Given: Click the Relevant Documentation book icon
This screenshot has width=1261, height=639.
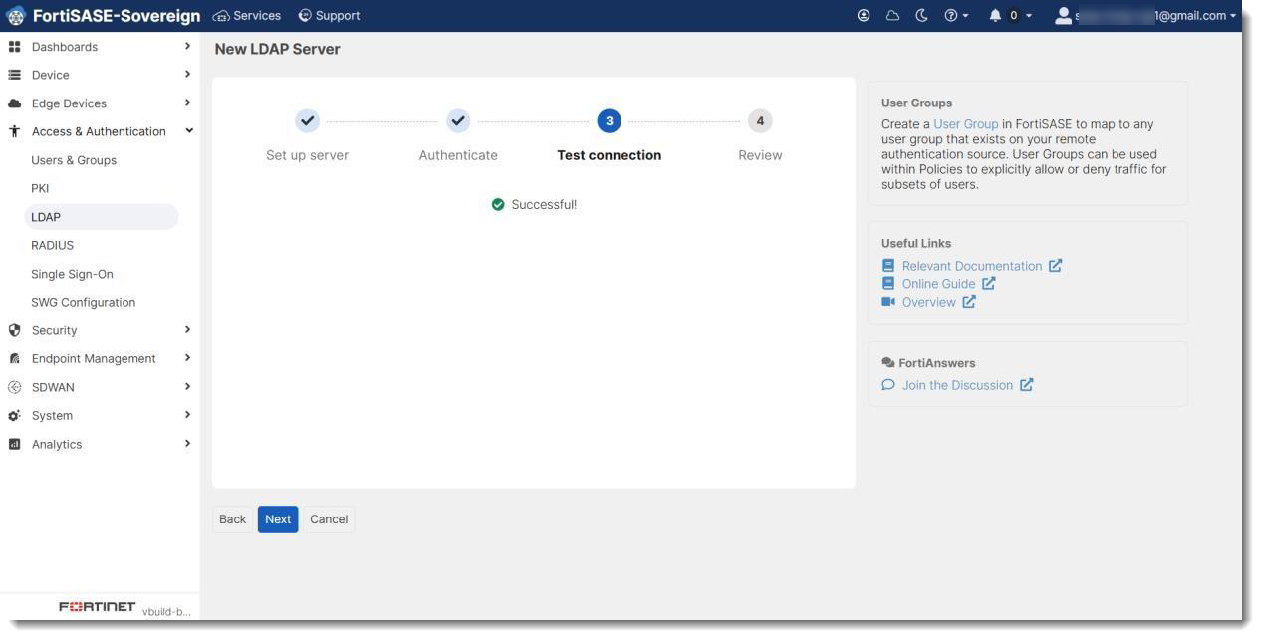Looking at the screenshot, I should click(x=888, y=266).
